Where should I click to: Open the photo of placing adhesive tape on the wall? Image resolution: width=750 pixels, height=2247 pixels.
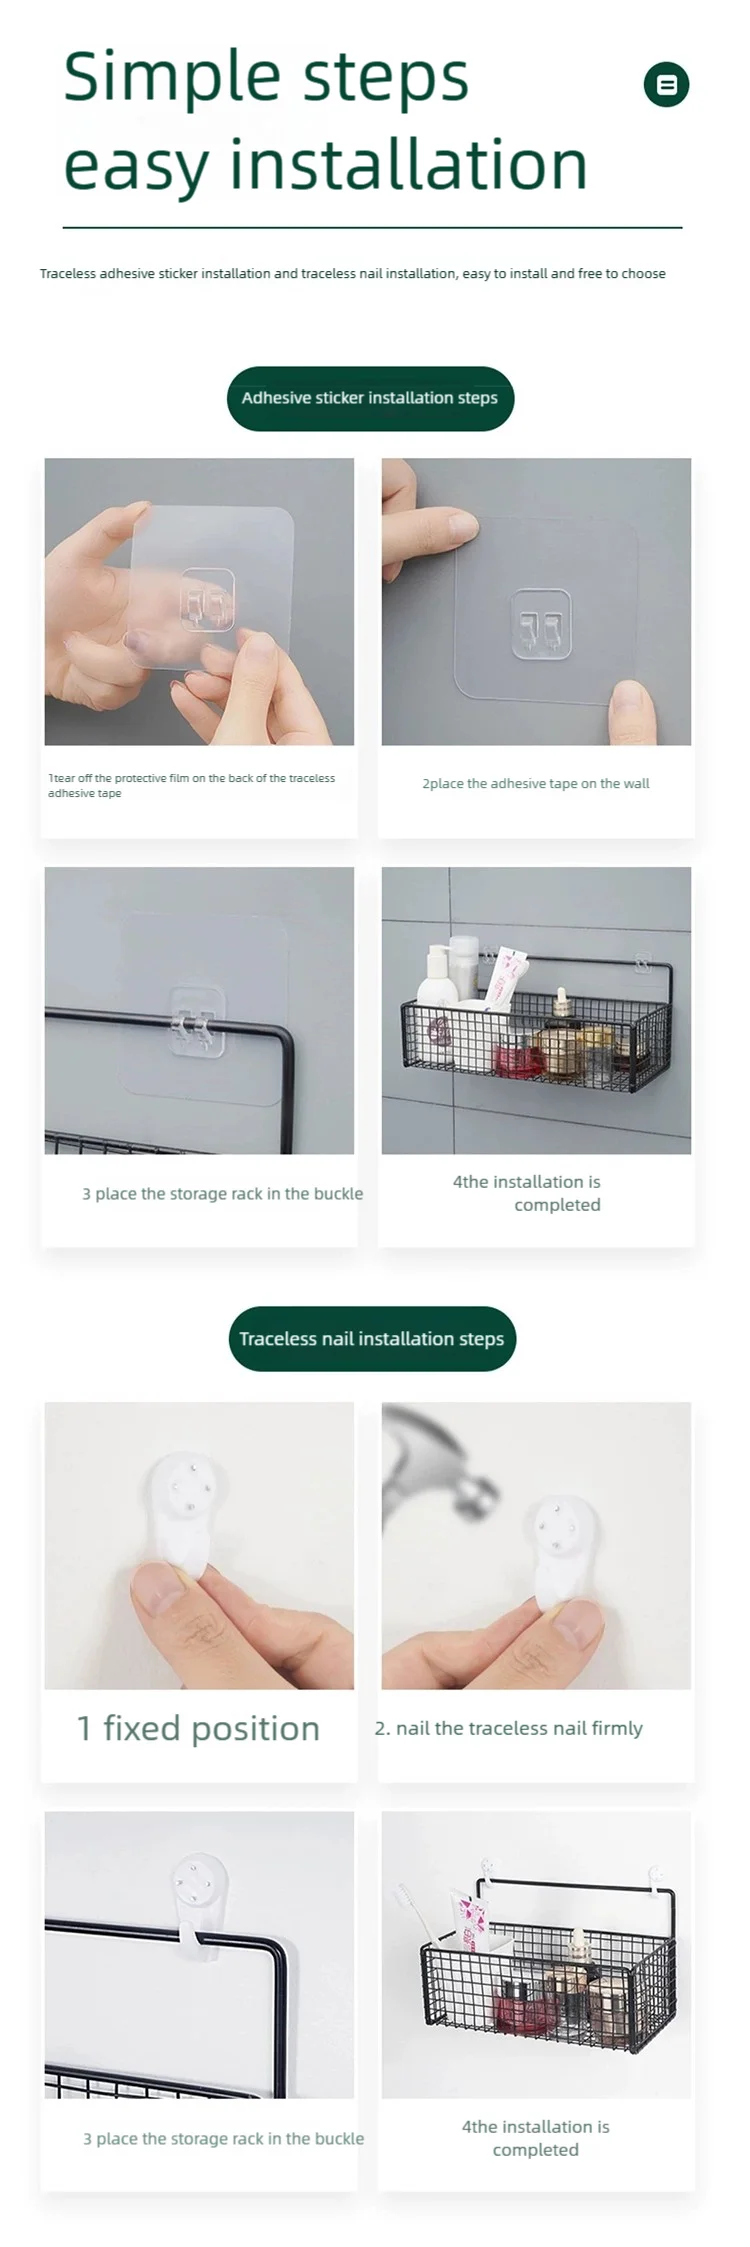click(536, 601)
